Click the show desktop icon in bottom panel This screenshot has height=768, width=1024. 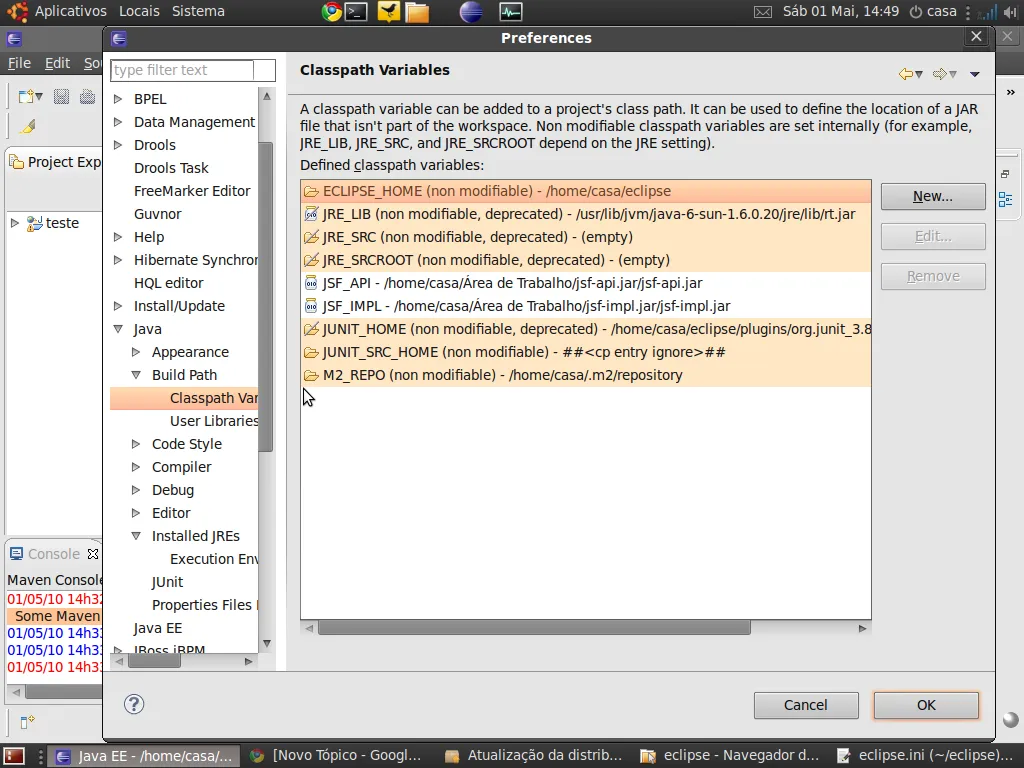click(x=14, y=756)
